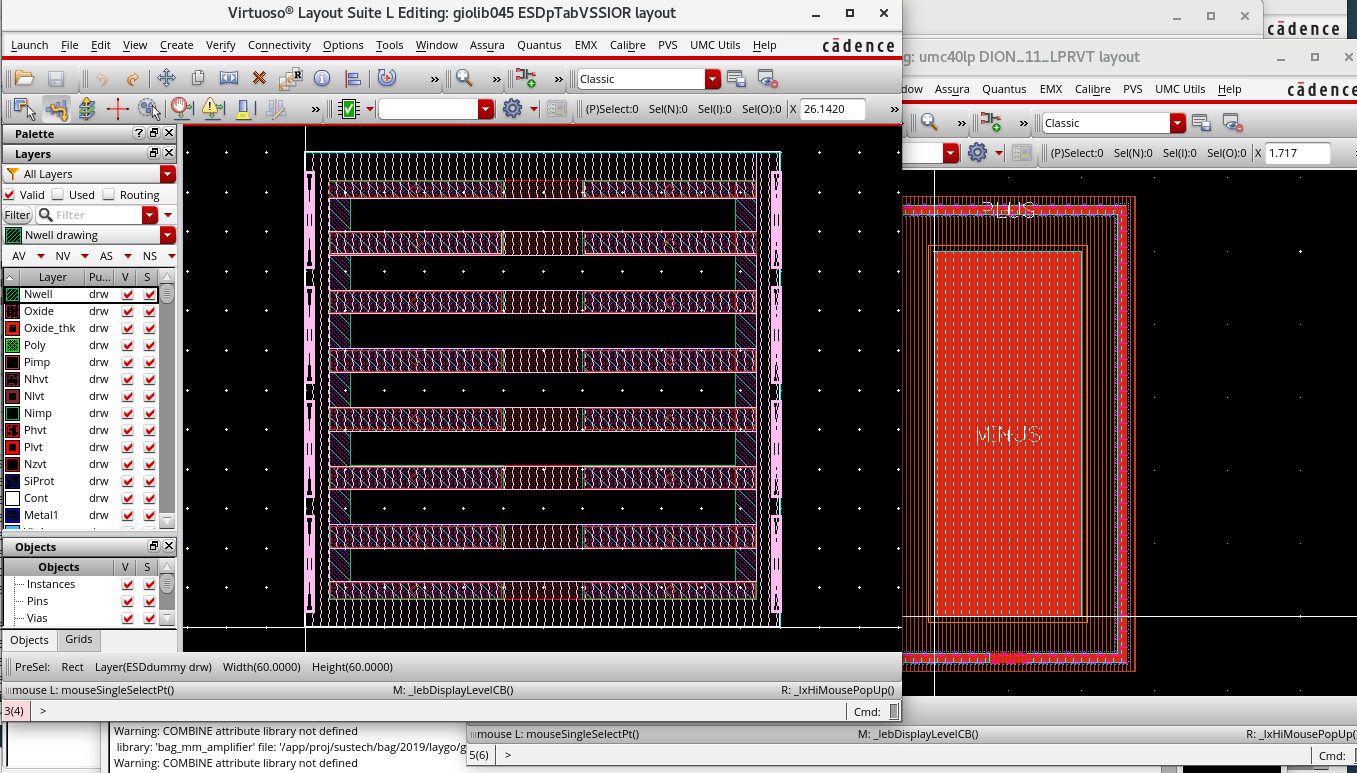Click the magnifier Zoom In icon
Image resolution: width=1357 pixels, height=773 pixels.
(x=464, y=78)
